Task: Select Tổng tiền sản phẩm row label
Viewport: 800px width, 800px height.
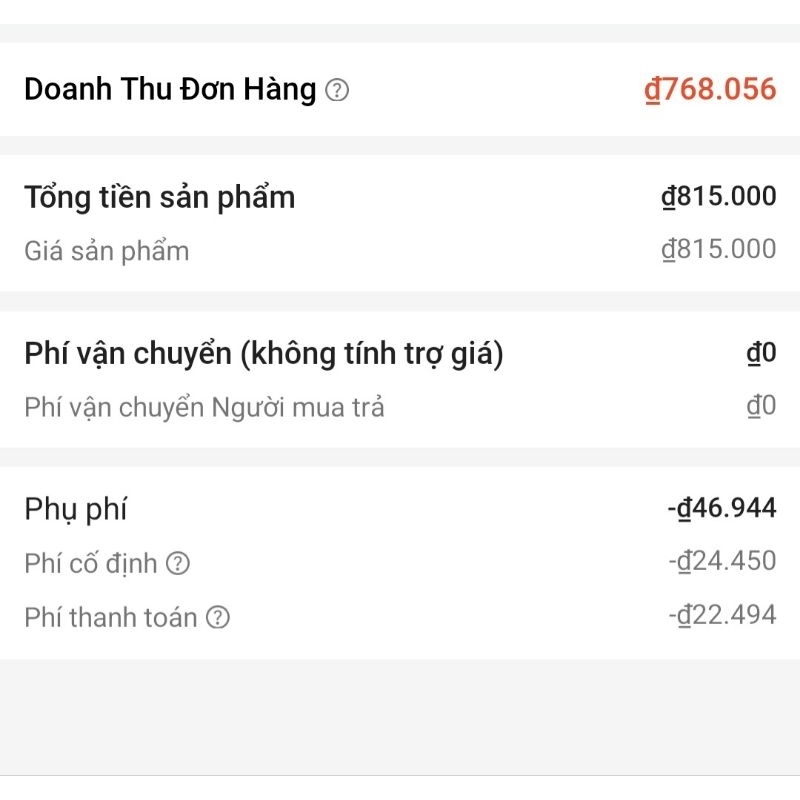Action: click(x=160, y=198)
